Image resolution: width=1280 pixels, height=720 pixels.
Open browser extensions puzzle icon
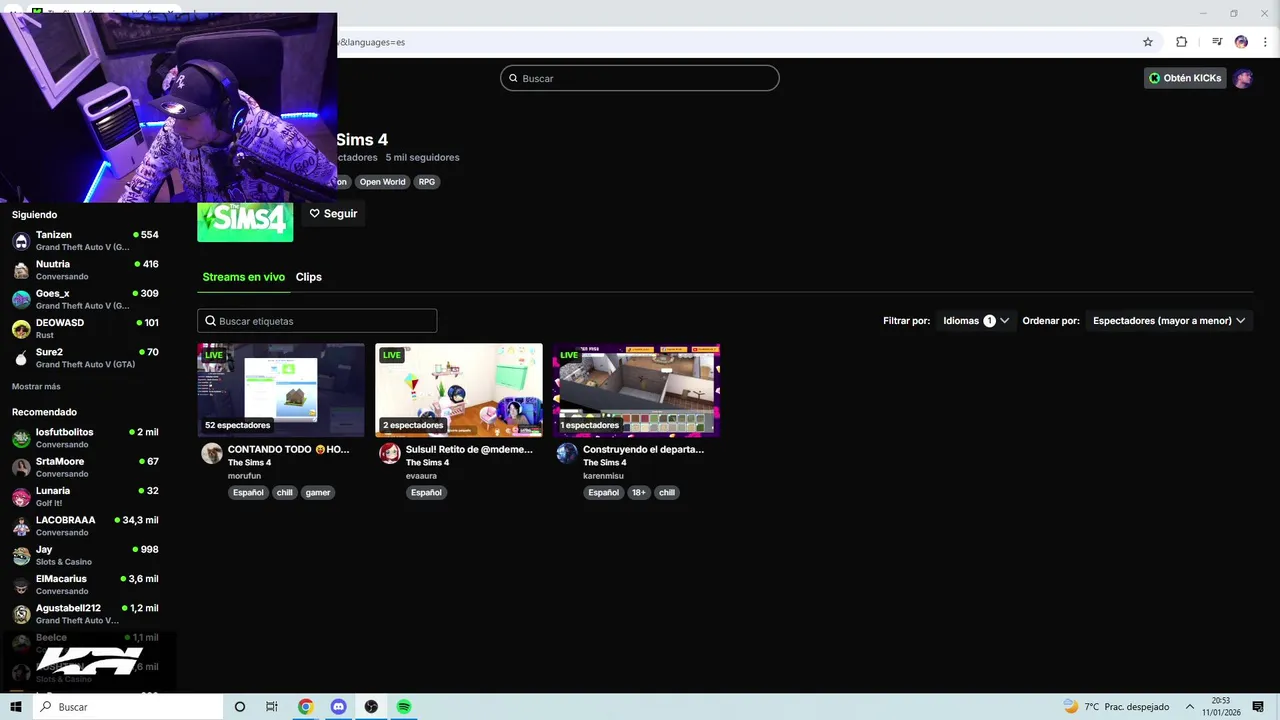pos(1181,42)
